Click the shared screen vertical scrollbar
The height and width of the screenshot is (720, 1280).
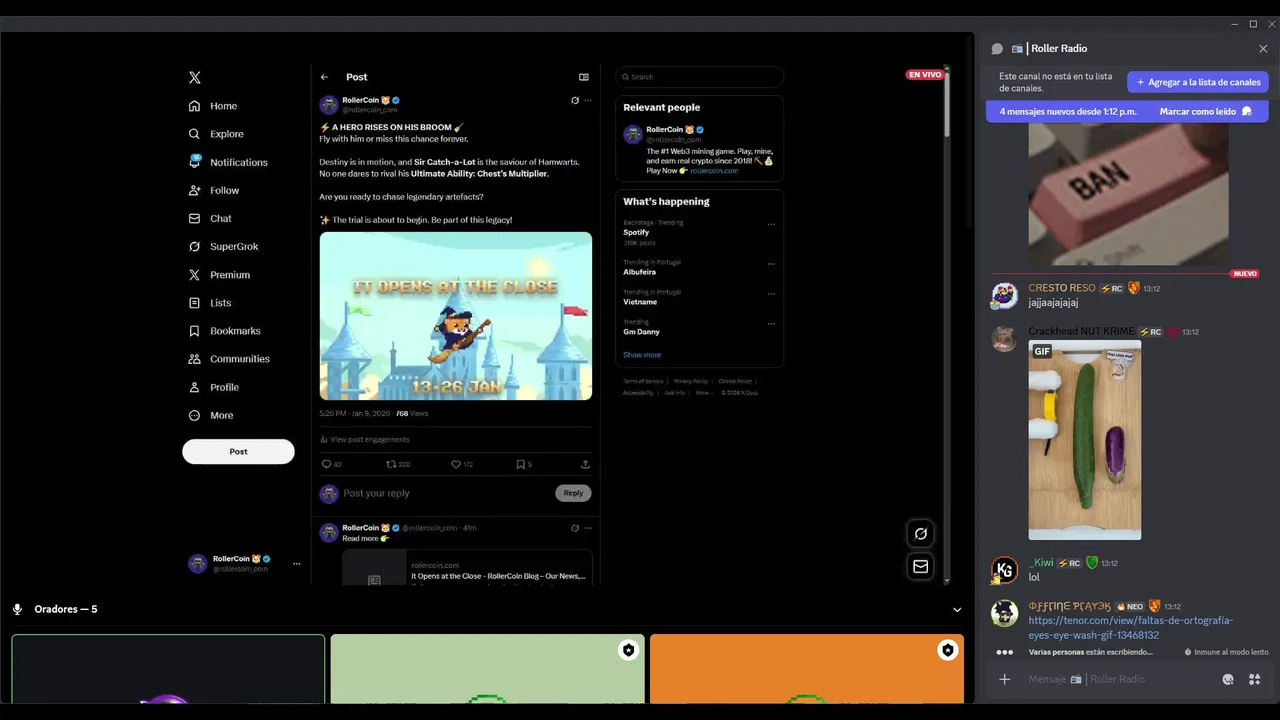click(947, 103)
